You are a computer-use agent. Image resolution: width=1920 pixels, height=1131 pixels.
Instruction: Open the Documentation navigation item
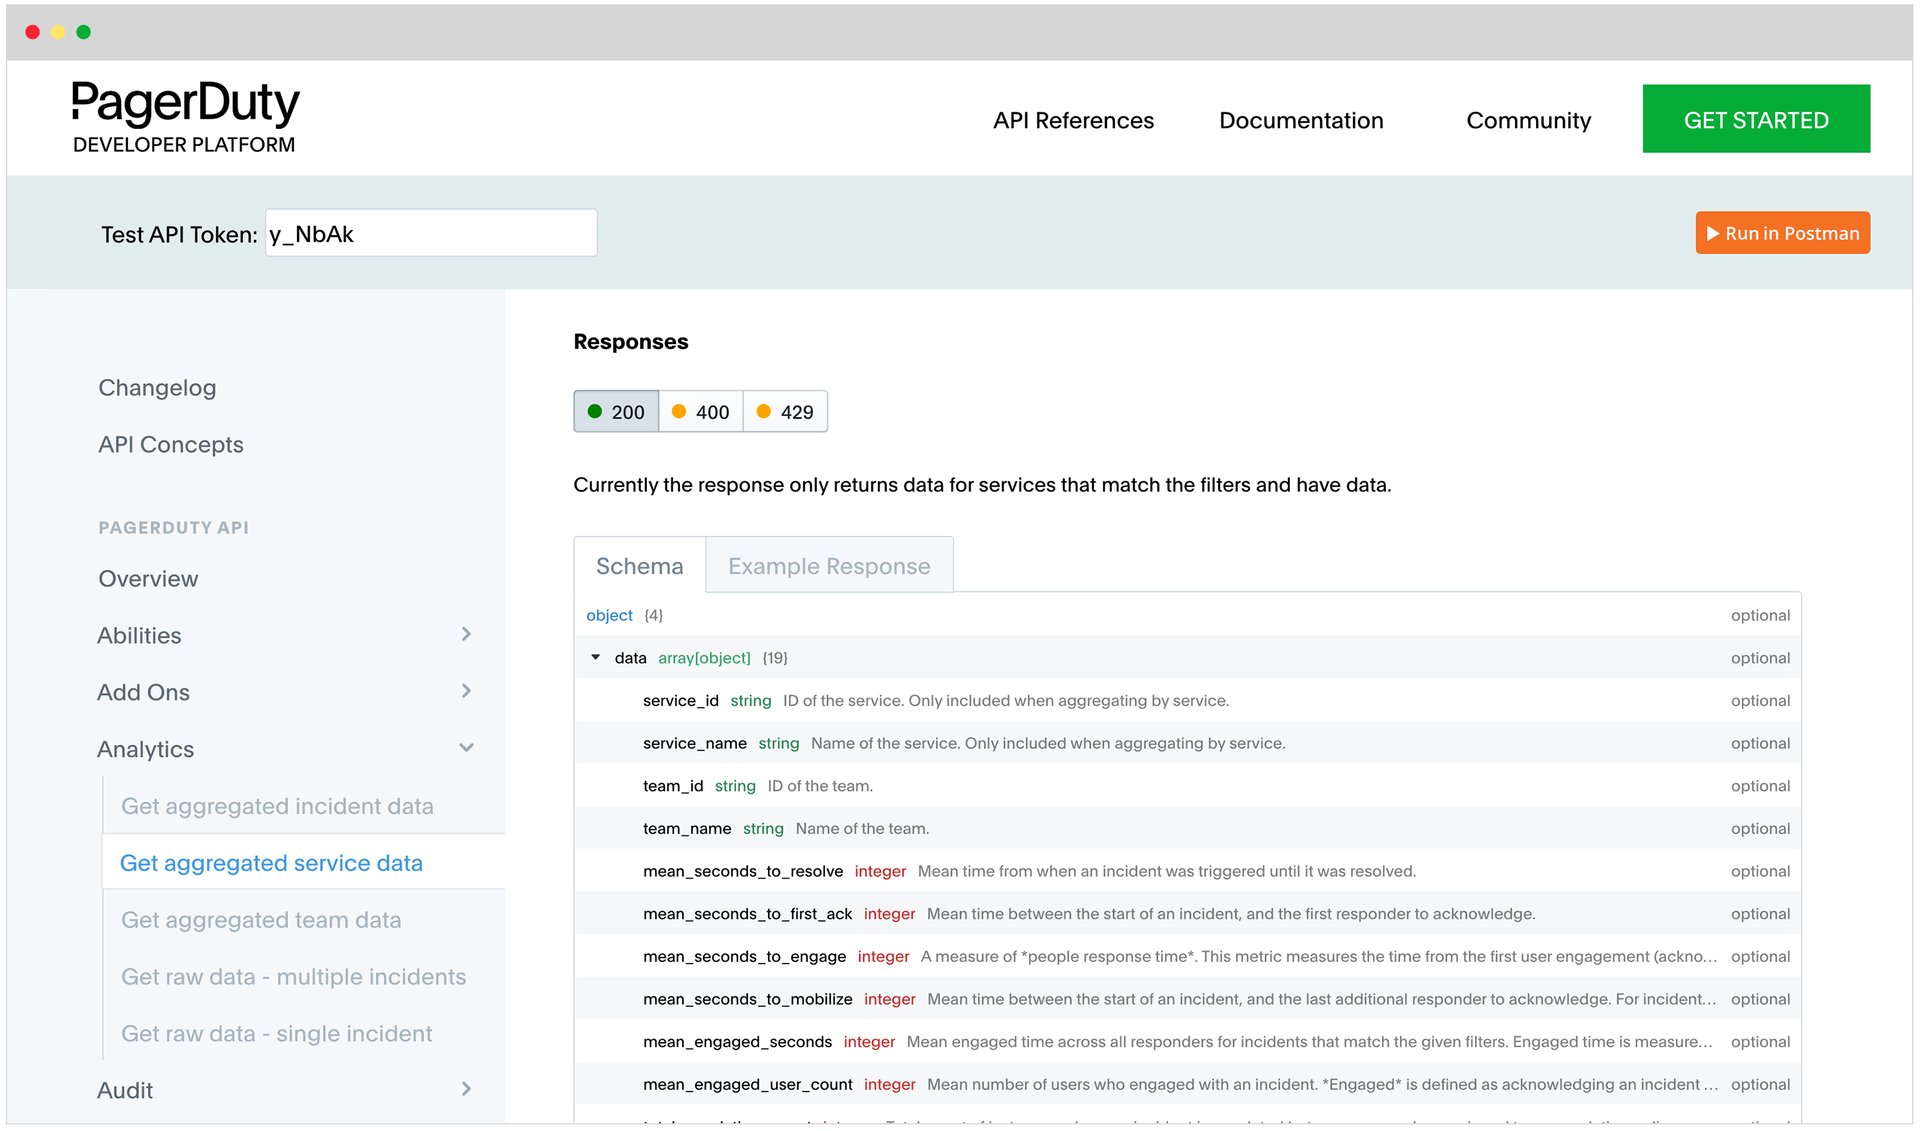point(1301,120)
